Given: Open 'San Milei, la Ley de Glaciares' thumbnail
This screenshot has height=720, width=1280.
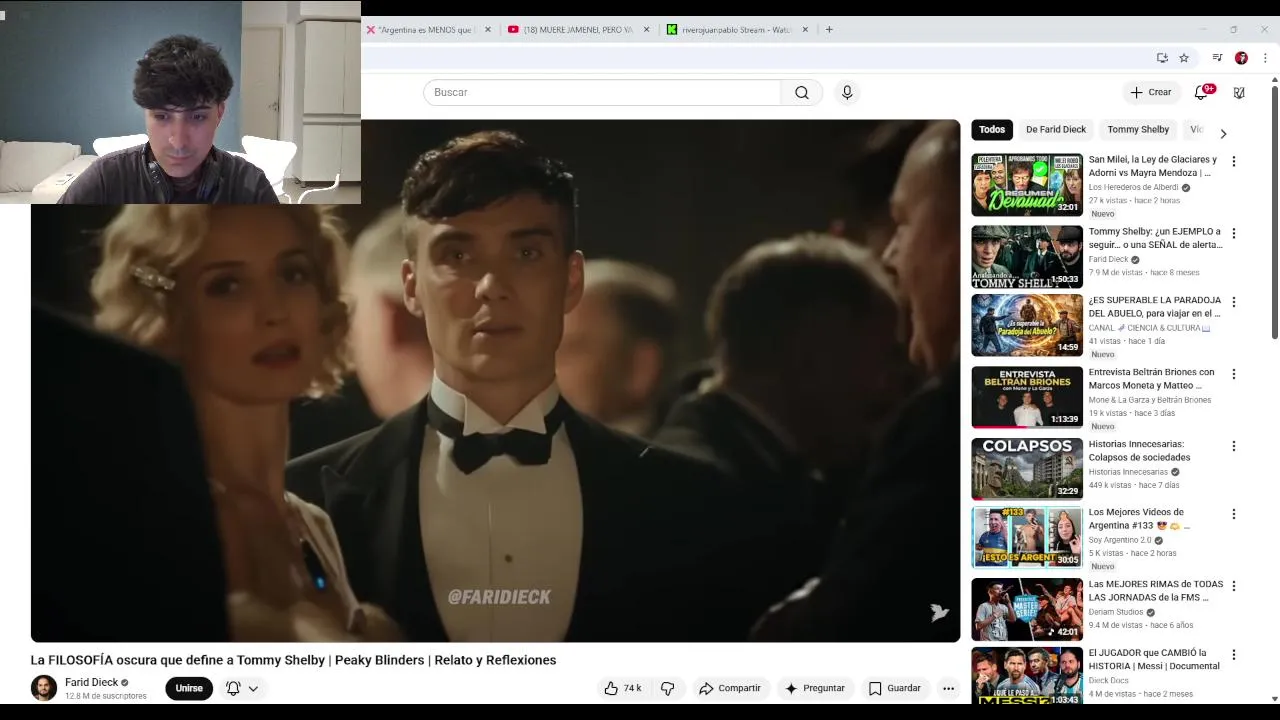Looking at the screenshot, I should click(1027, 185).
